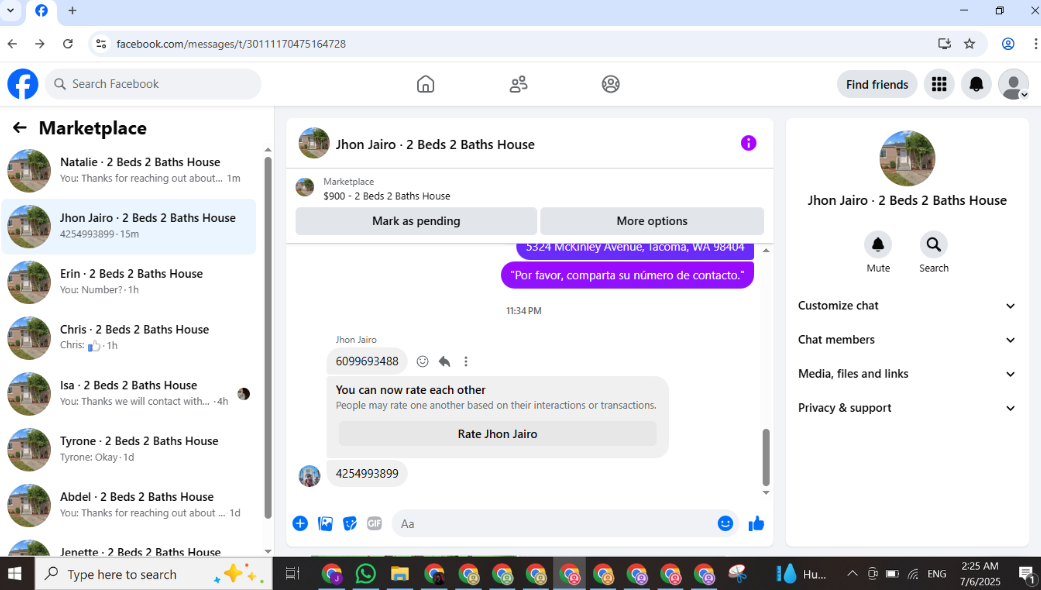This screenshot has height=590, width=1041.
Task: Open Chris conversation
Action: 129,338
